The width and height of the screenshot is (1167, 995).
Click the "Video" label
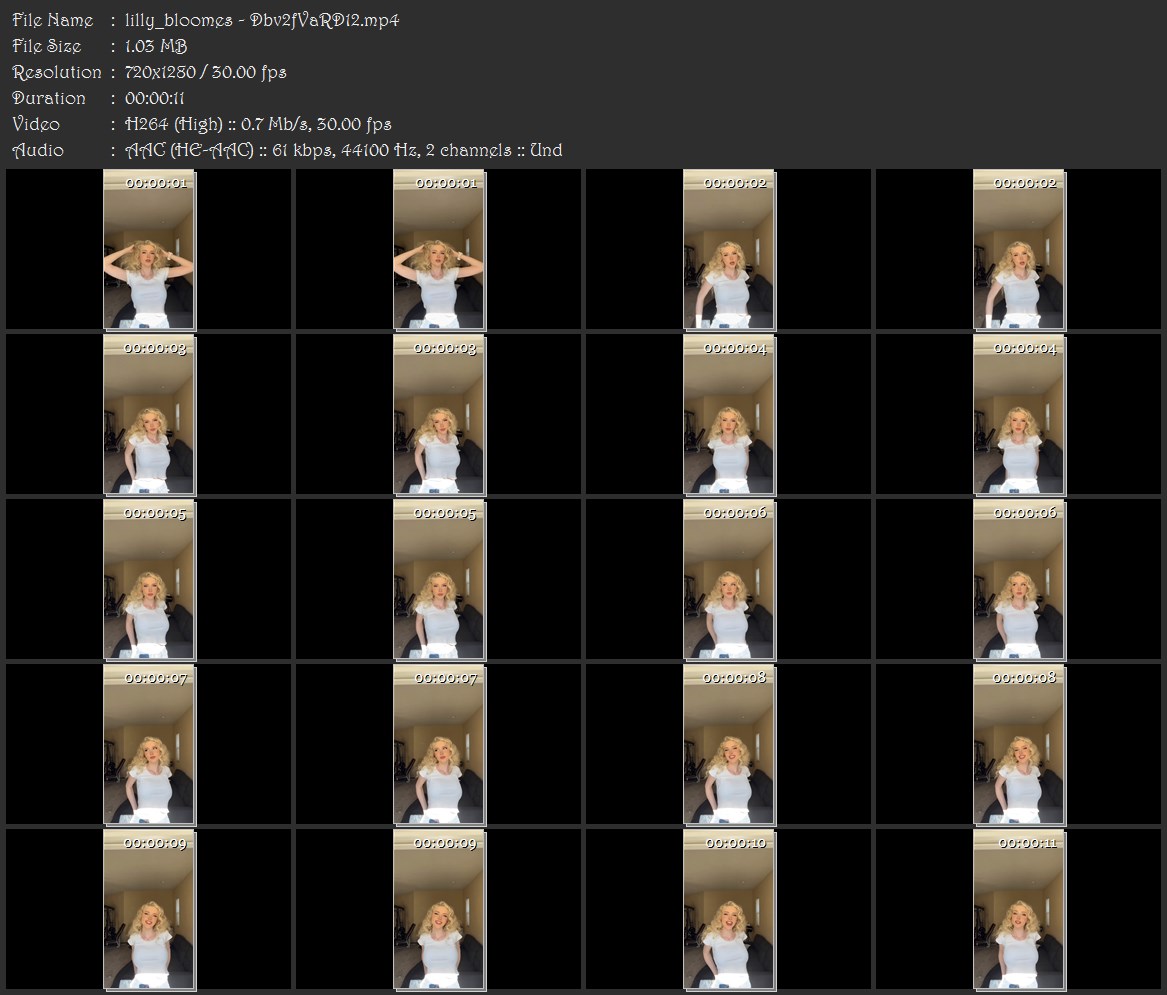click(36, 124)
